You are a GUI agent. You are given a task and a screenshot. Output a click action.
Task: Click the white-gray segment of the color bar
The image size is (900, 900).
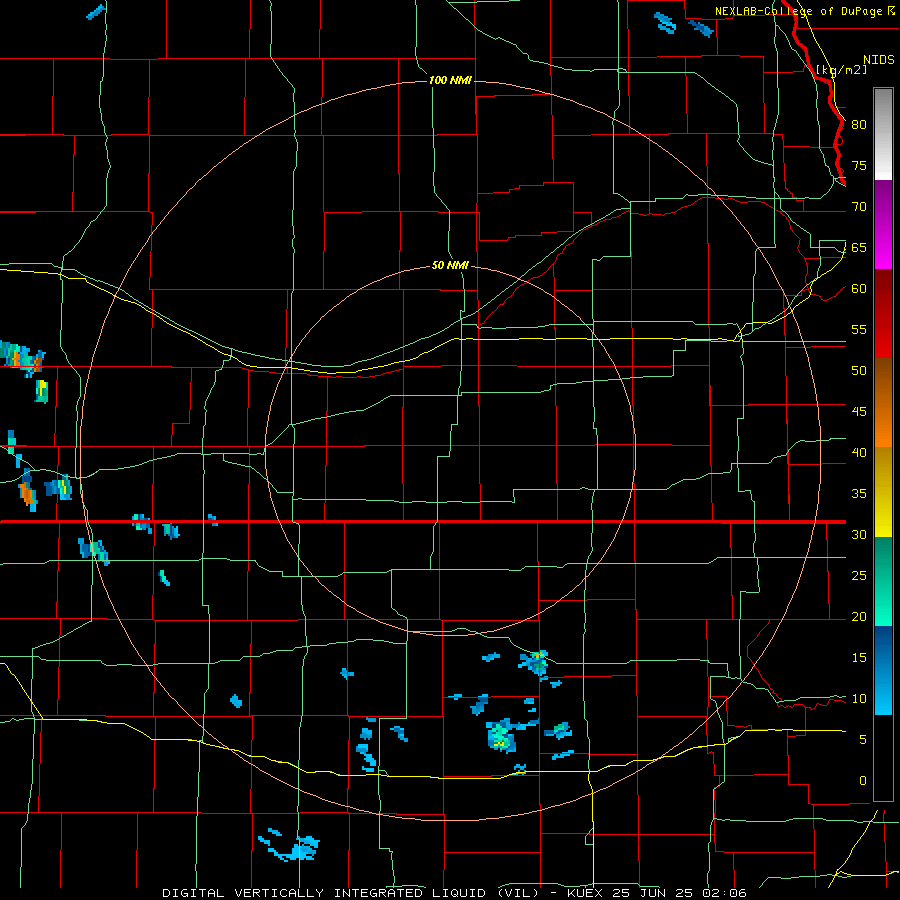pyautogui.click(x=883, y=134)
